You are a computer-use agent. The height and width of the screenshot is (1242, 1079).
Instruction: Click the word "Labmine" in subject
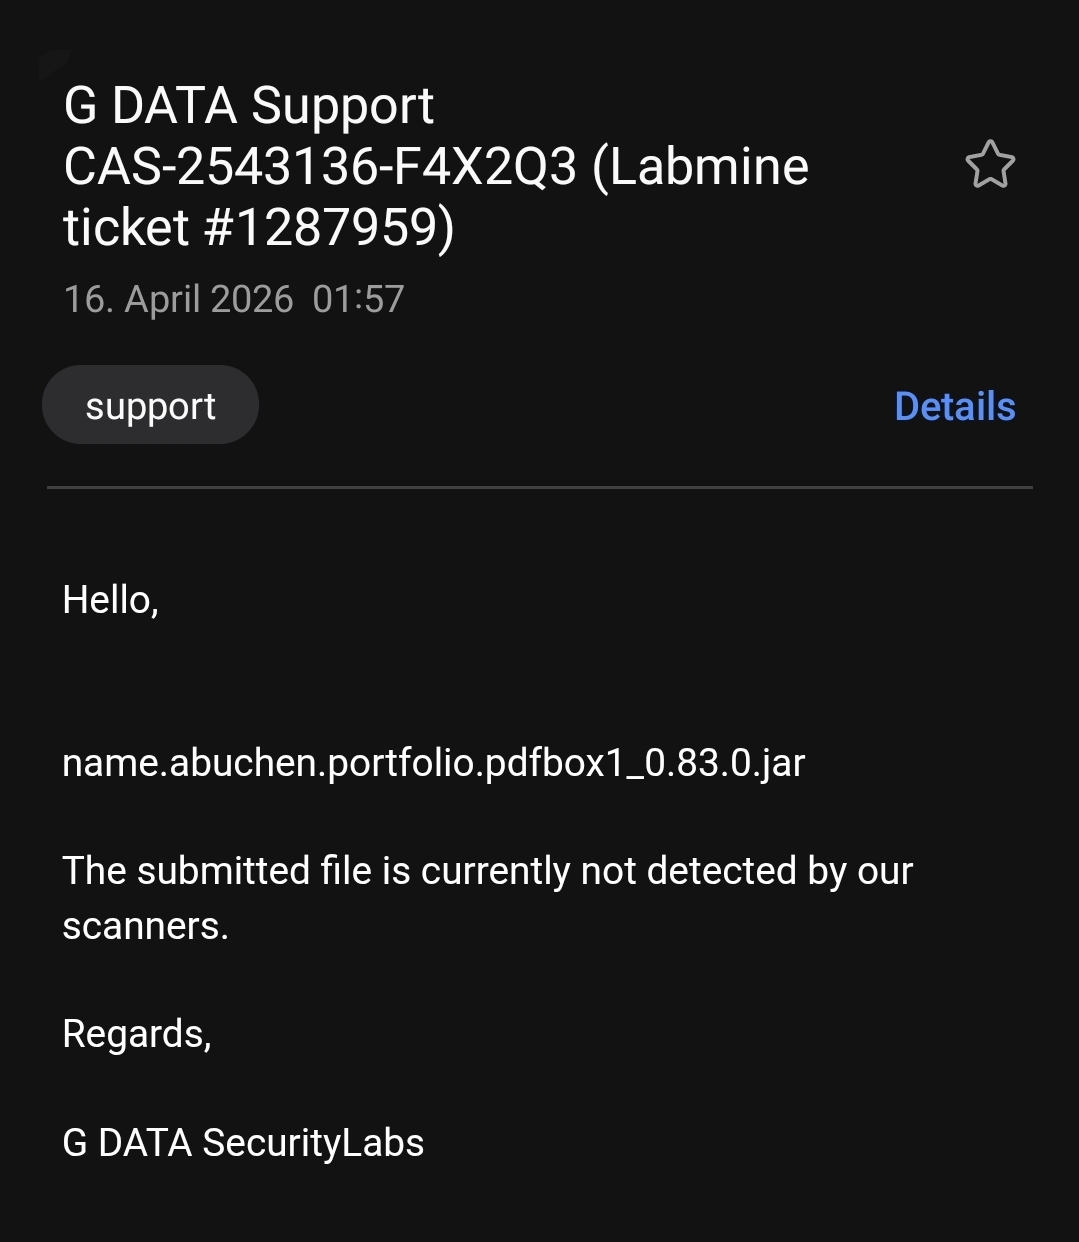(x=708, y=167)
